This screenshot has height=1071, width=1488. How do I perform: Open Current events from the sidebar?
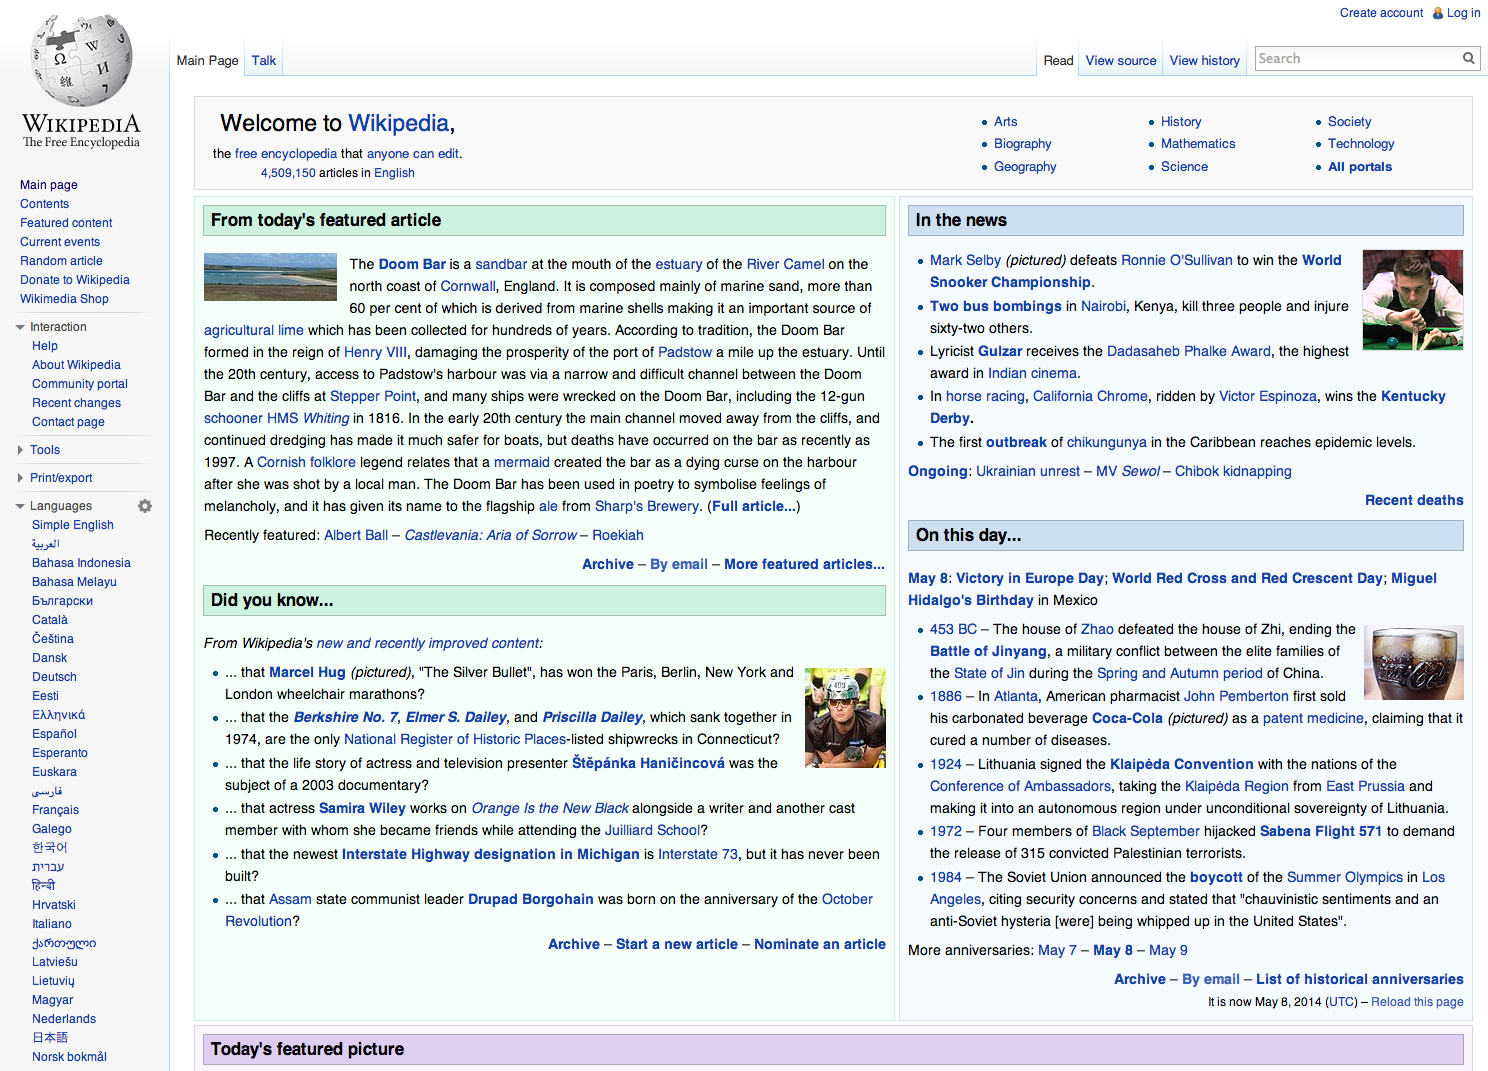point(60,241)
